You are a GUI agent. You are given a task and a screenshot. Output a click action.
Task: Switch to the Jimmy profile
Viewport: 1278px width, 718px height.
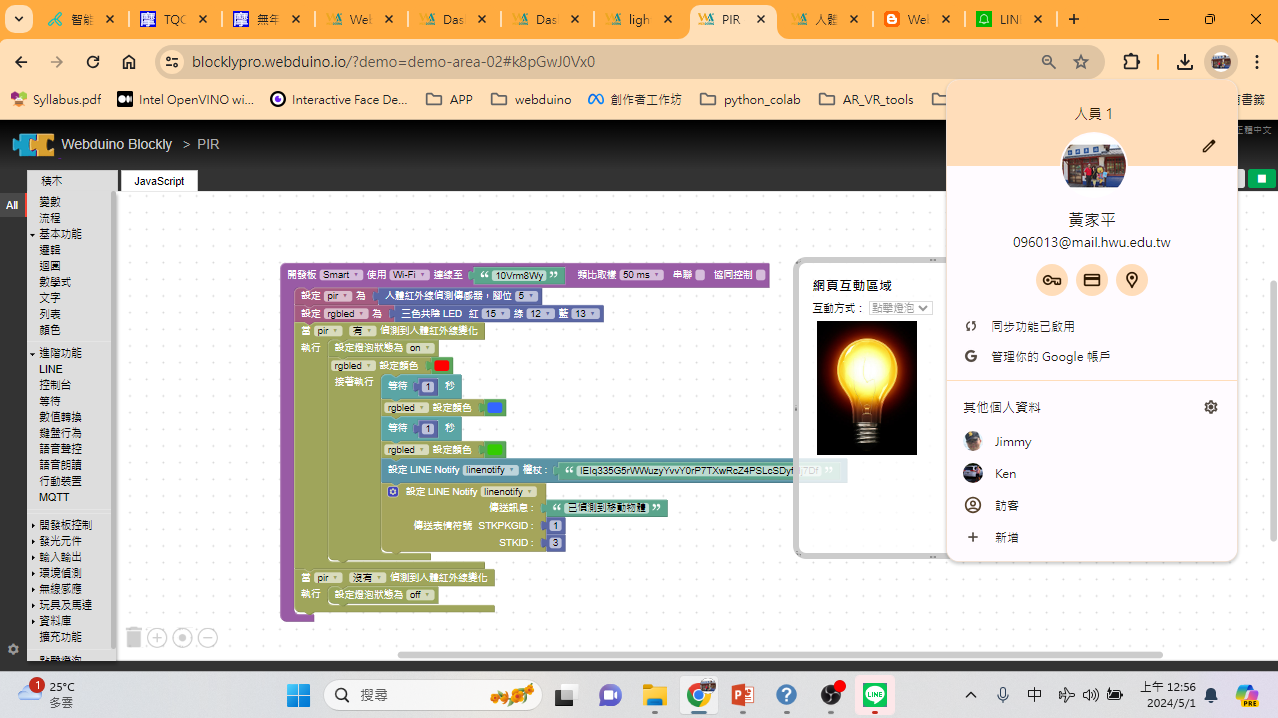tap(1012, 442)
